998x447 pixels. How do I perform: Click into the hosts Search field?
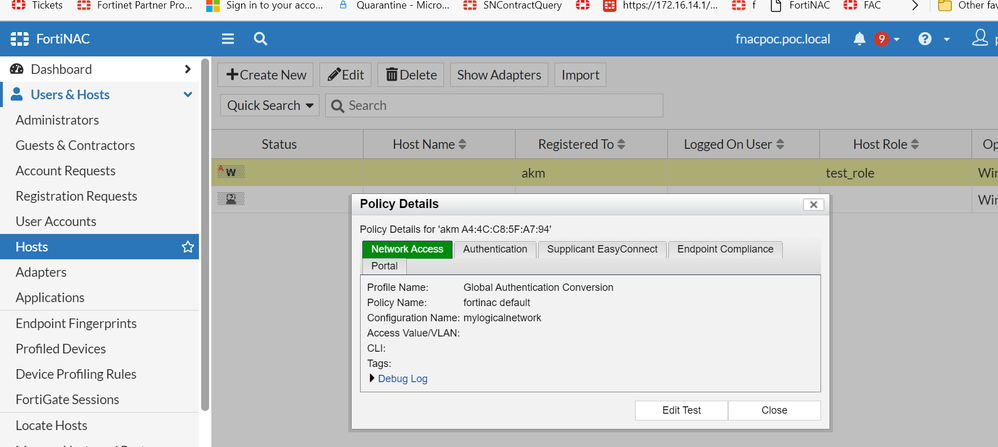(x=494, y=106)
